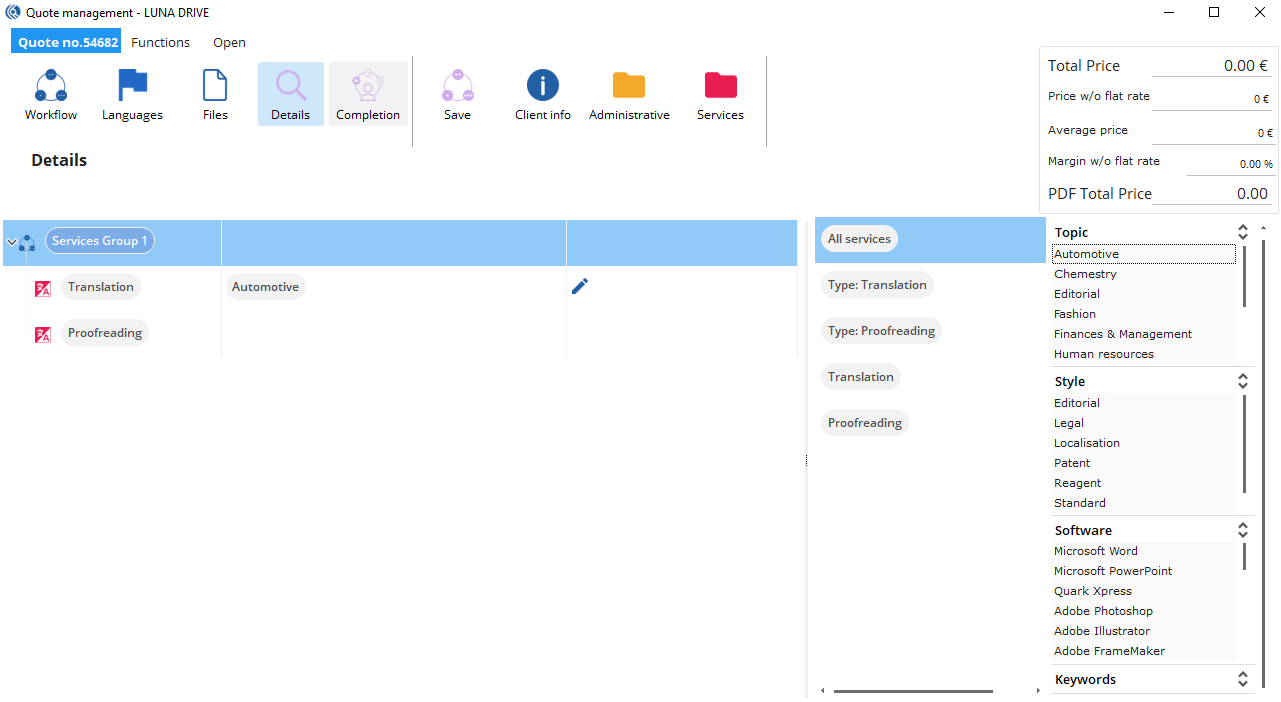Click the horizontal scrollbar under services list

point(912,691)
